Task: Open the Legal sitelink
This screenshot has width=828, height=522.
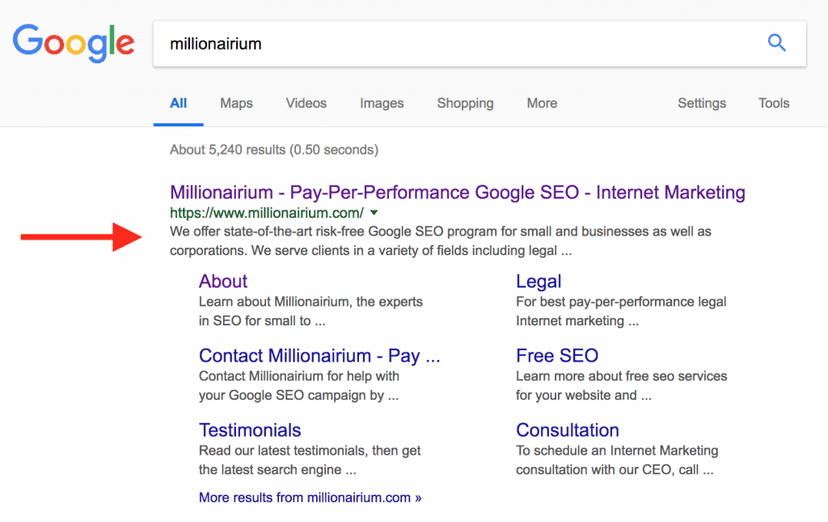Action: click(x=538, y=281)
